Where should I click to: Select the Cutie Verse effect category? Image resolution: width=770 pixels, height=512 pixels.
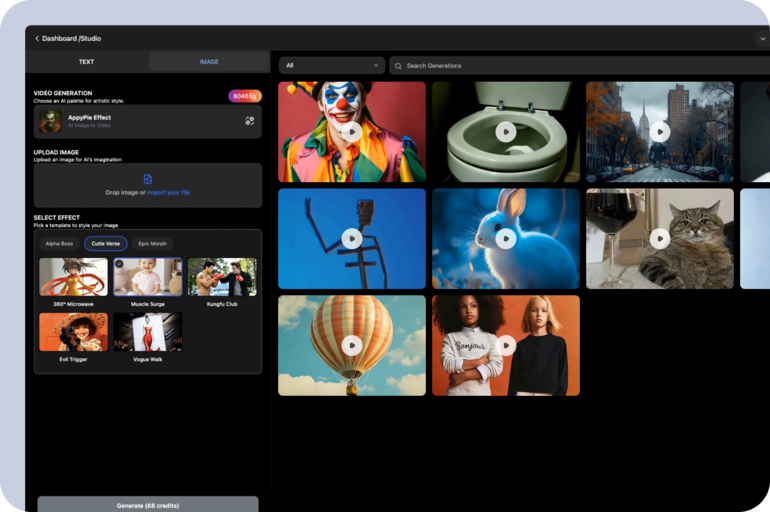pyautogui.click(x=105, y=243)
